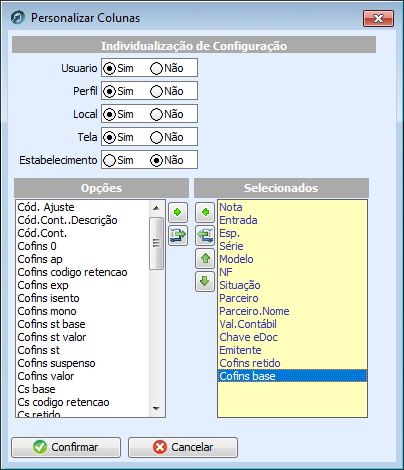Screen dimensions: 404x470
Task: Click the Opções list scroll down arrow
Action: tap(156, 408)
